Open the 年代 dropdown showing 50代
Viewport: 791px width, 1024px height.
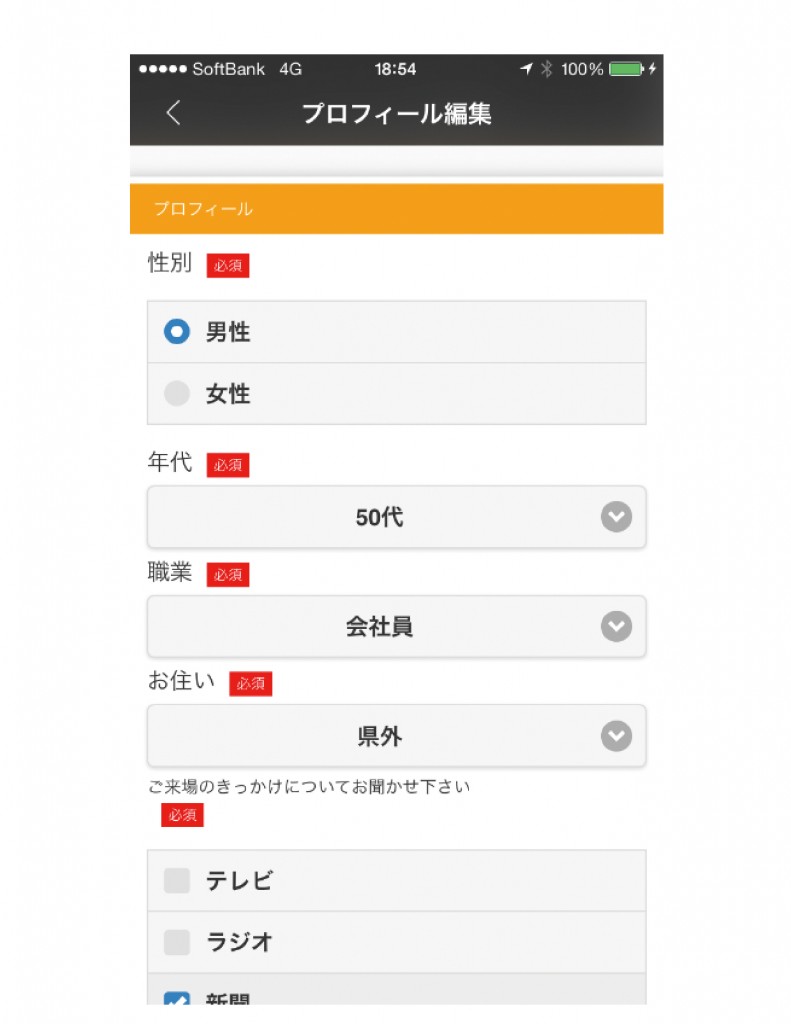click(x=396, y=517)
